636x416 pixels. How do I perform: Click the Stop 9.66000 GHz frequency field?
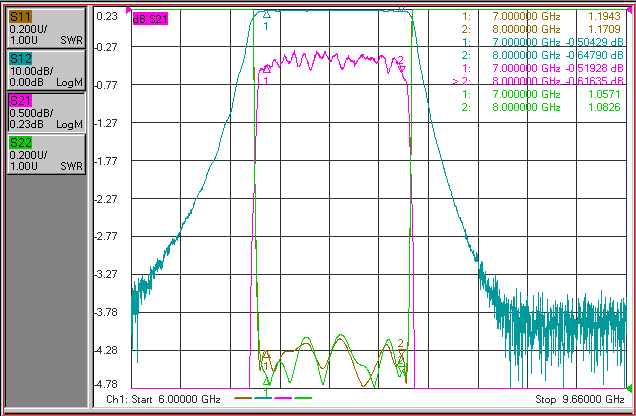[580, 399]
